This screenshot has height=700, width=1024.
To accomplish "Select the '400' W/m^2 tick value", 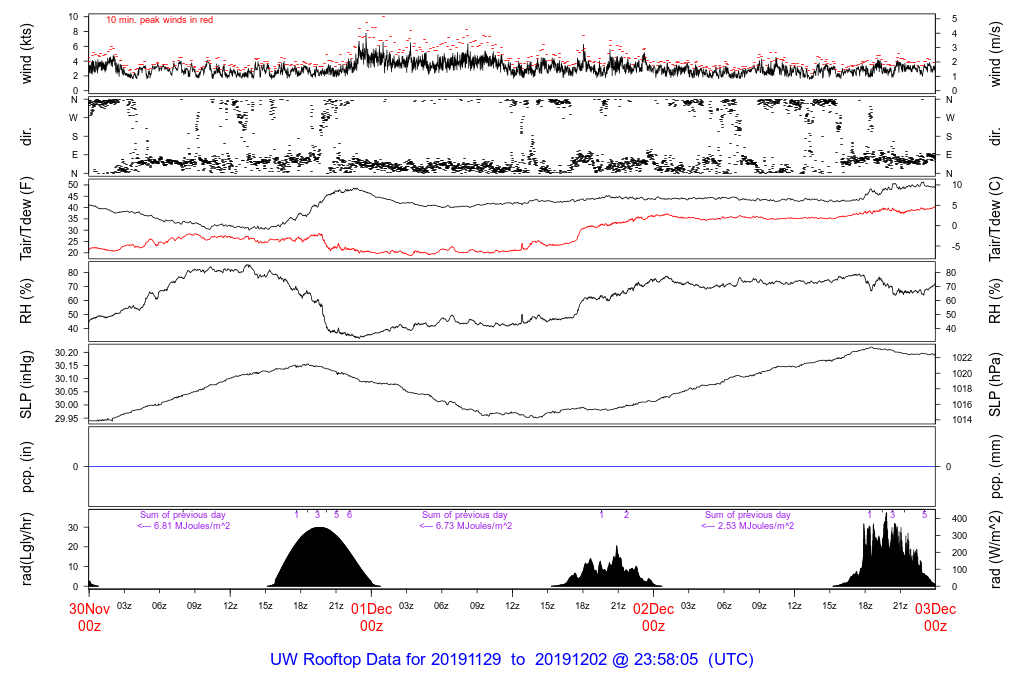I will pyautogui.click(x=959, y=519).
